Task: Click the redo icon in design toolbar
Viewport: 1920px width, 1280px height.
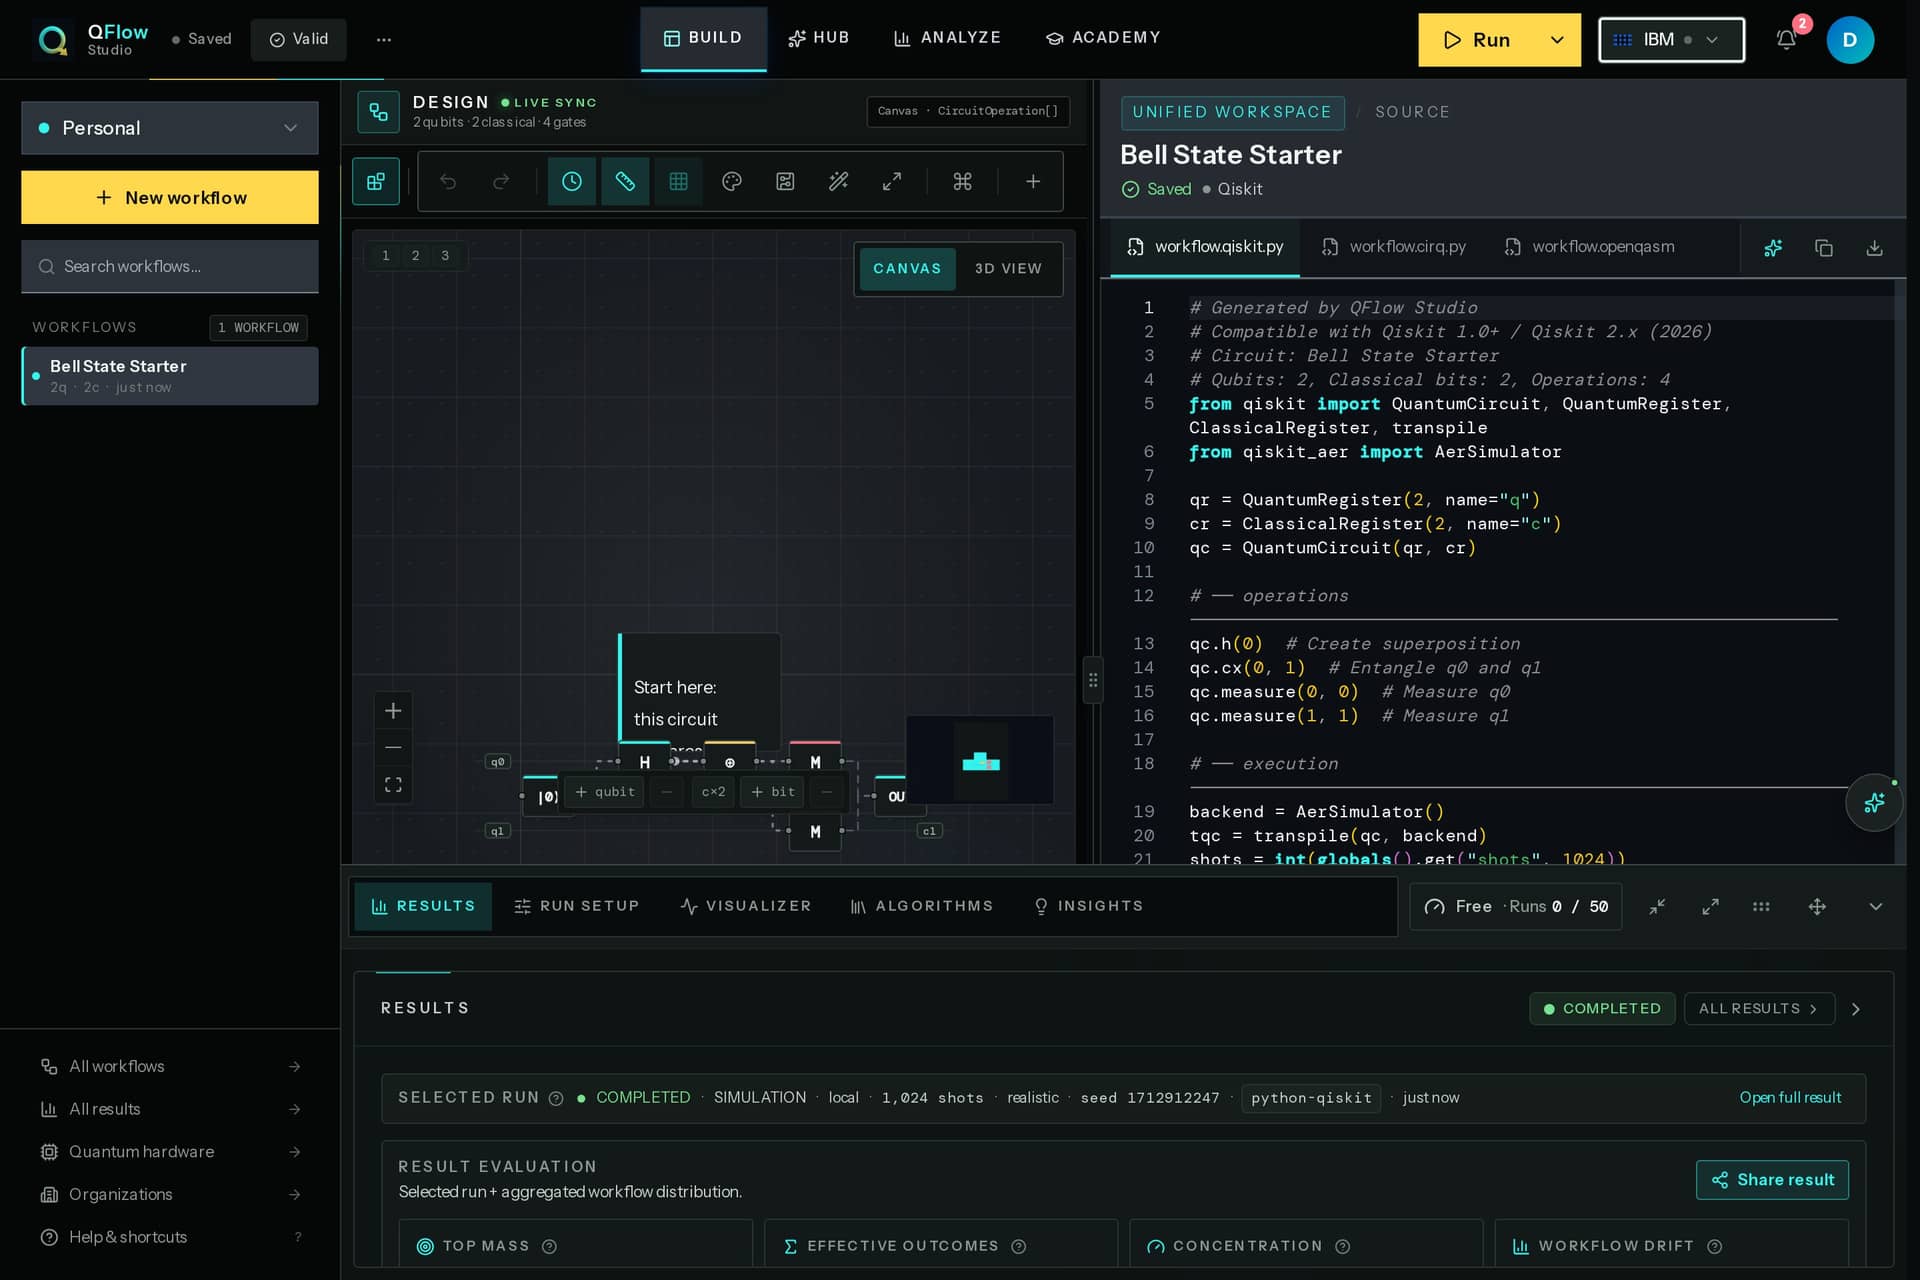Action: 501,181
